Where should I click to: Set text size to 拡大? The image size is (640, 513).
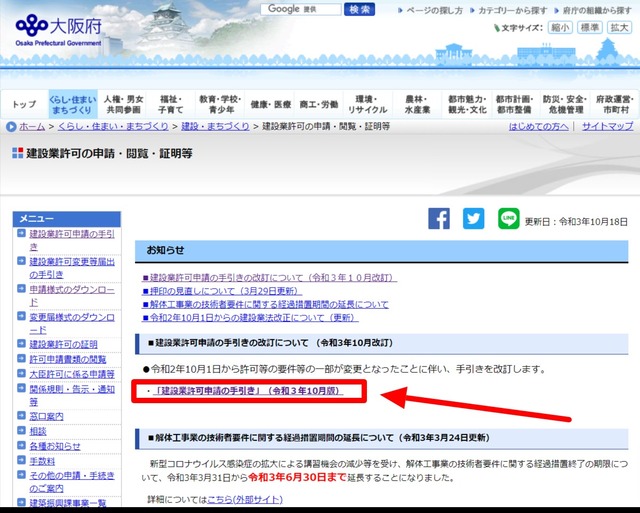click(617, 28)
